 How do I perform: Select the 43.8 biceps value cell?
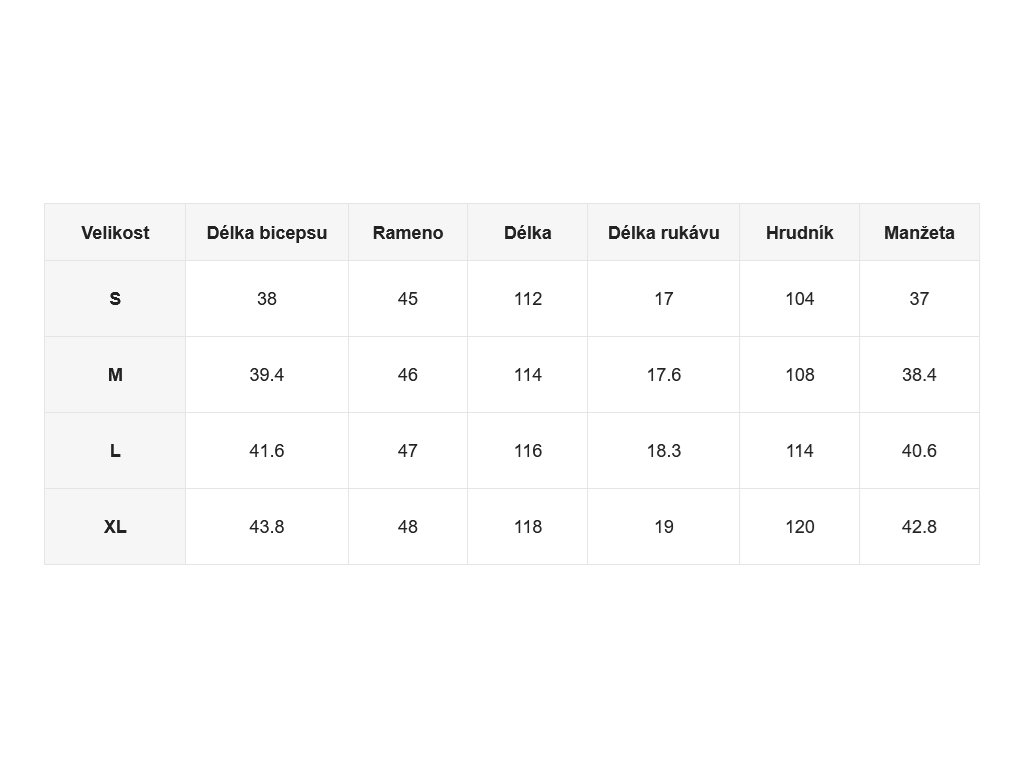click(x=266, y=526)
